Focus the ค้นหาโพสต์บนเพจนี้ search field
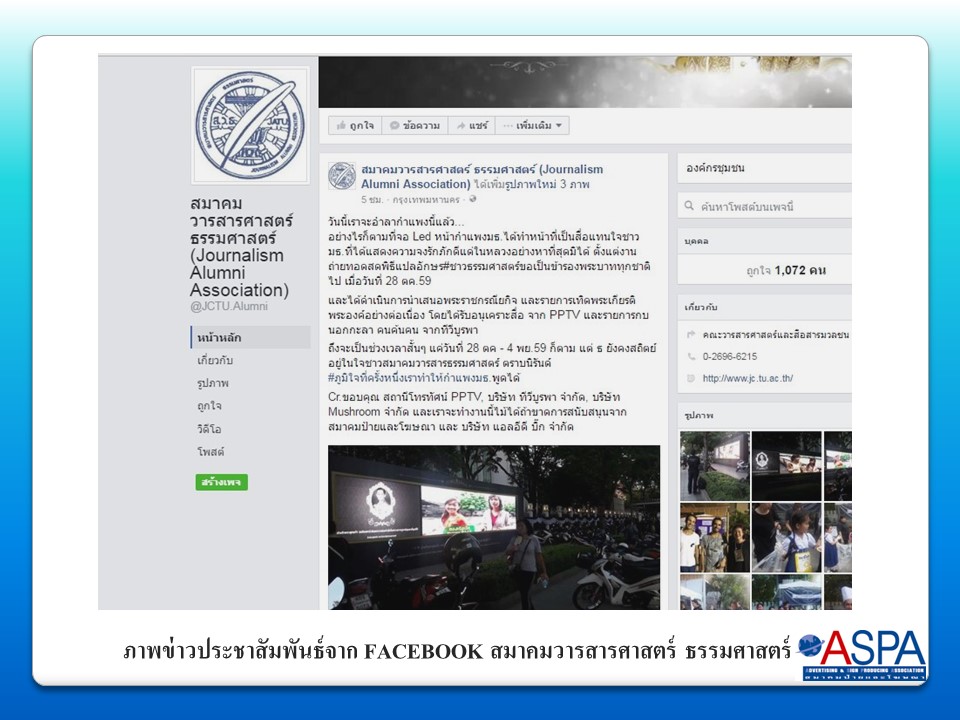960x720 pixels. [765, 206]
